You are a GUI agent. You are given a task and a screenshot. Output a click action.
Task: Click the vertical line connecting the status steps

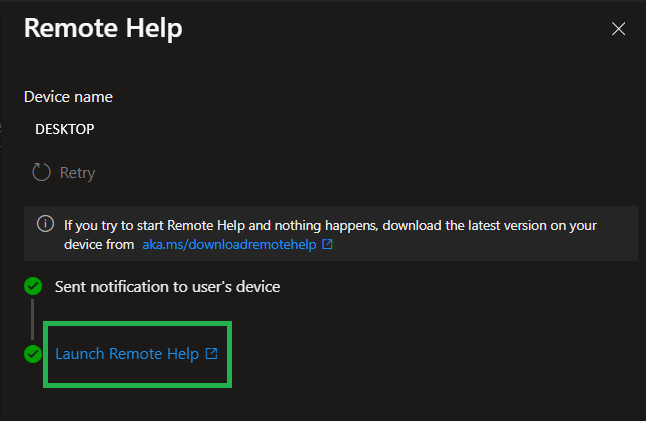tap(32, 320)
